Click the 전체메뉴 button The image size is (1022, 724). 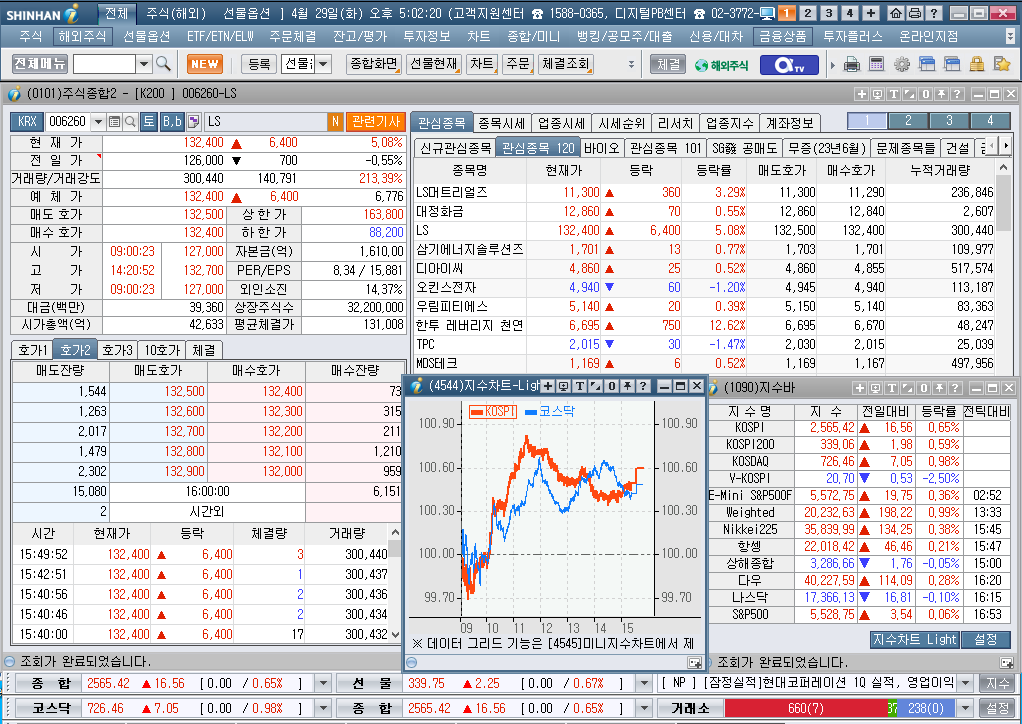[40, 64]
